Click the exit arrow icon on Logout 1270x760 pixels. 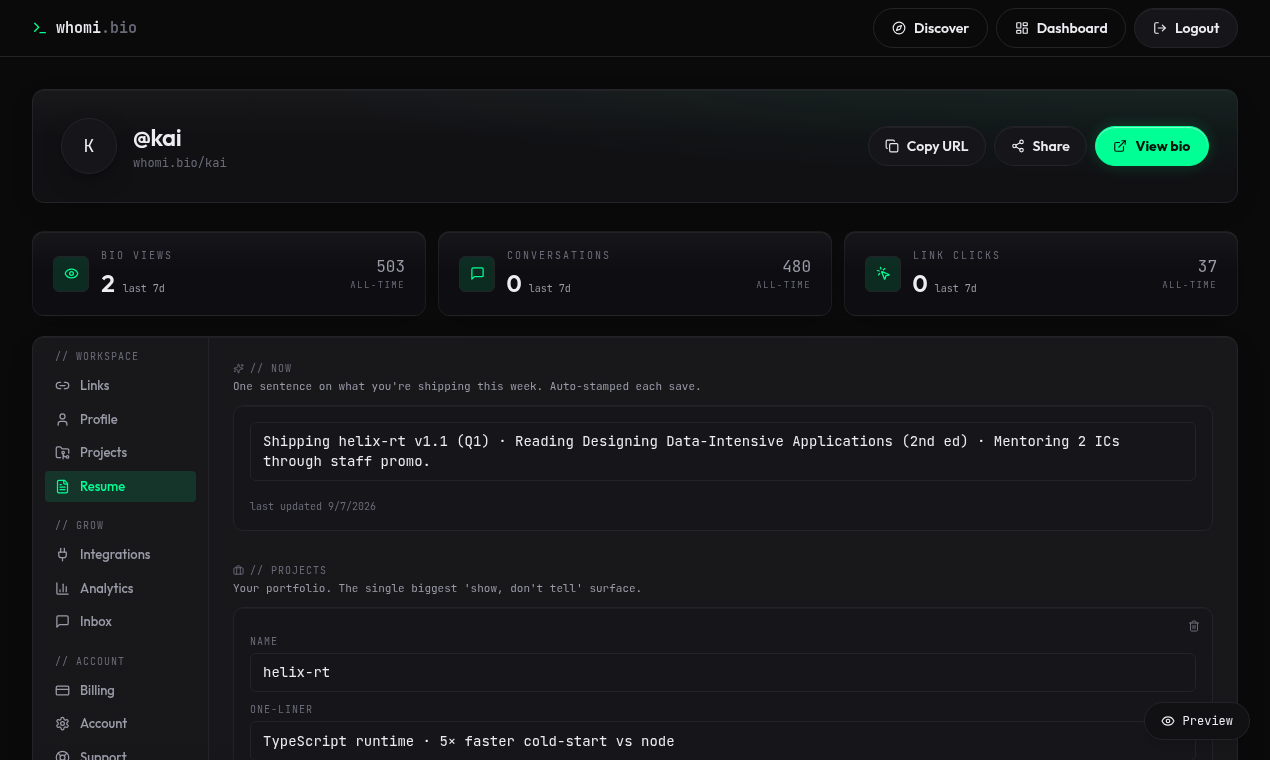coord(1160,28)
